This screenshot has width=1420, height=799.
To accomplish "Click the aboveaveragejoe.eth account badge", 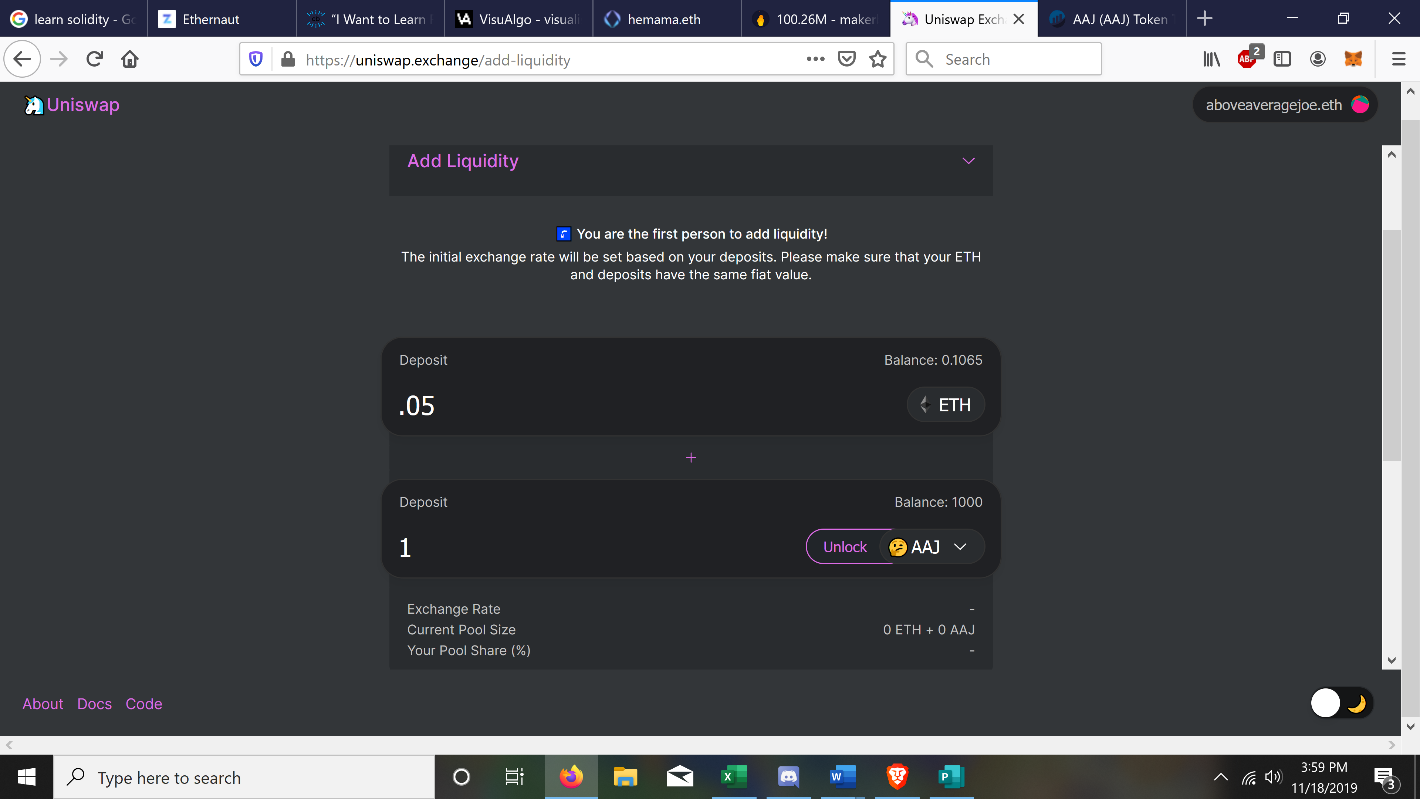I will click(1285, 105).
